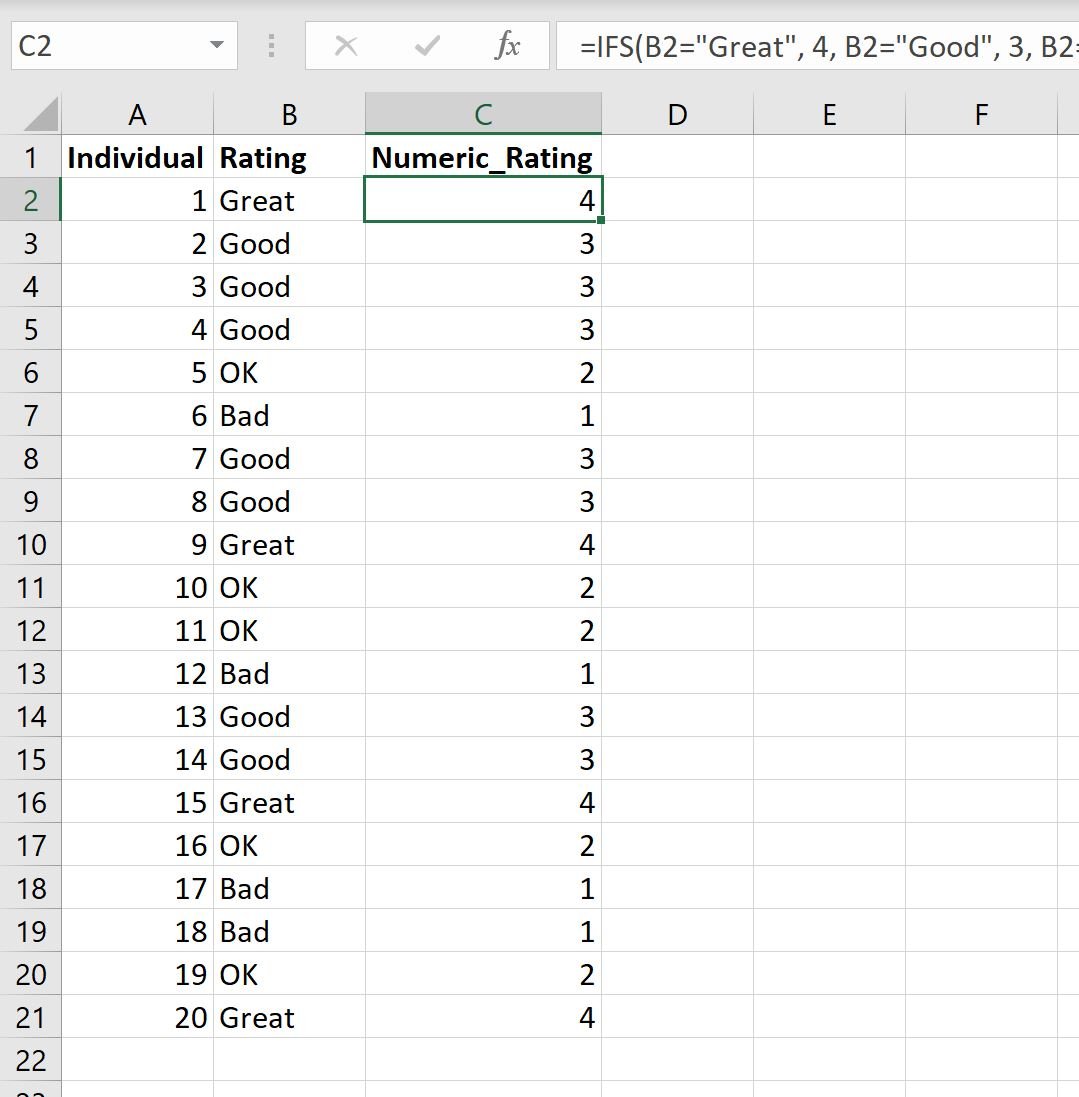The height and width of the screenshot is (1097, 1079).
Task: Click numeric rating 1 in row 7
Action: (483, 415)
